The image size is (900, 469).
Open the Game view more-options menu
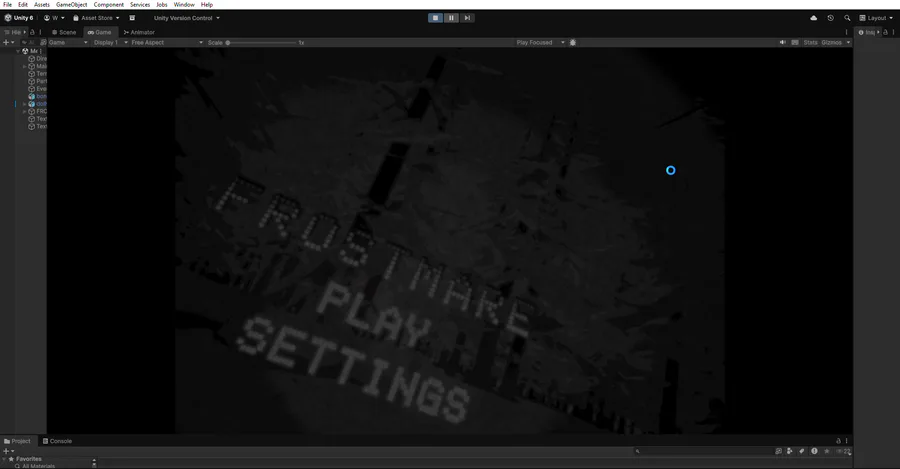846,32
